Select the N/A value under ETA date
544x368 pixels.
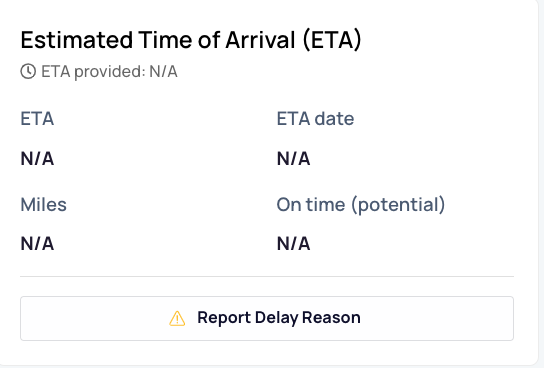tap(294, 159)
